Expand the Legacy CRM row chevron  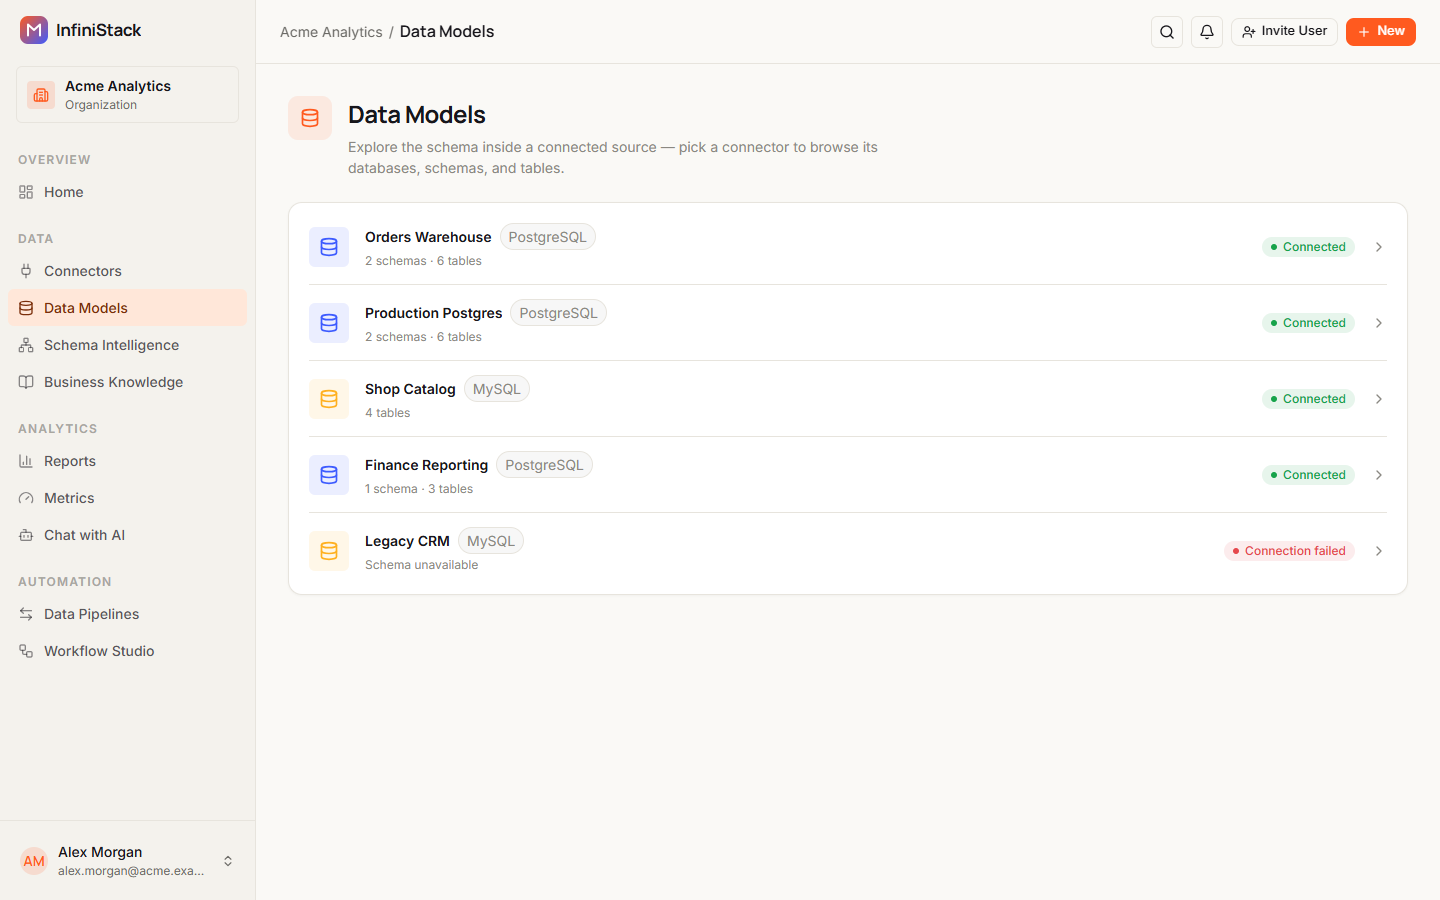click(1379, 551)
